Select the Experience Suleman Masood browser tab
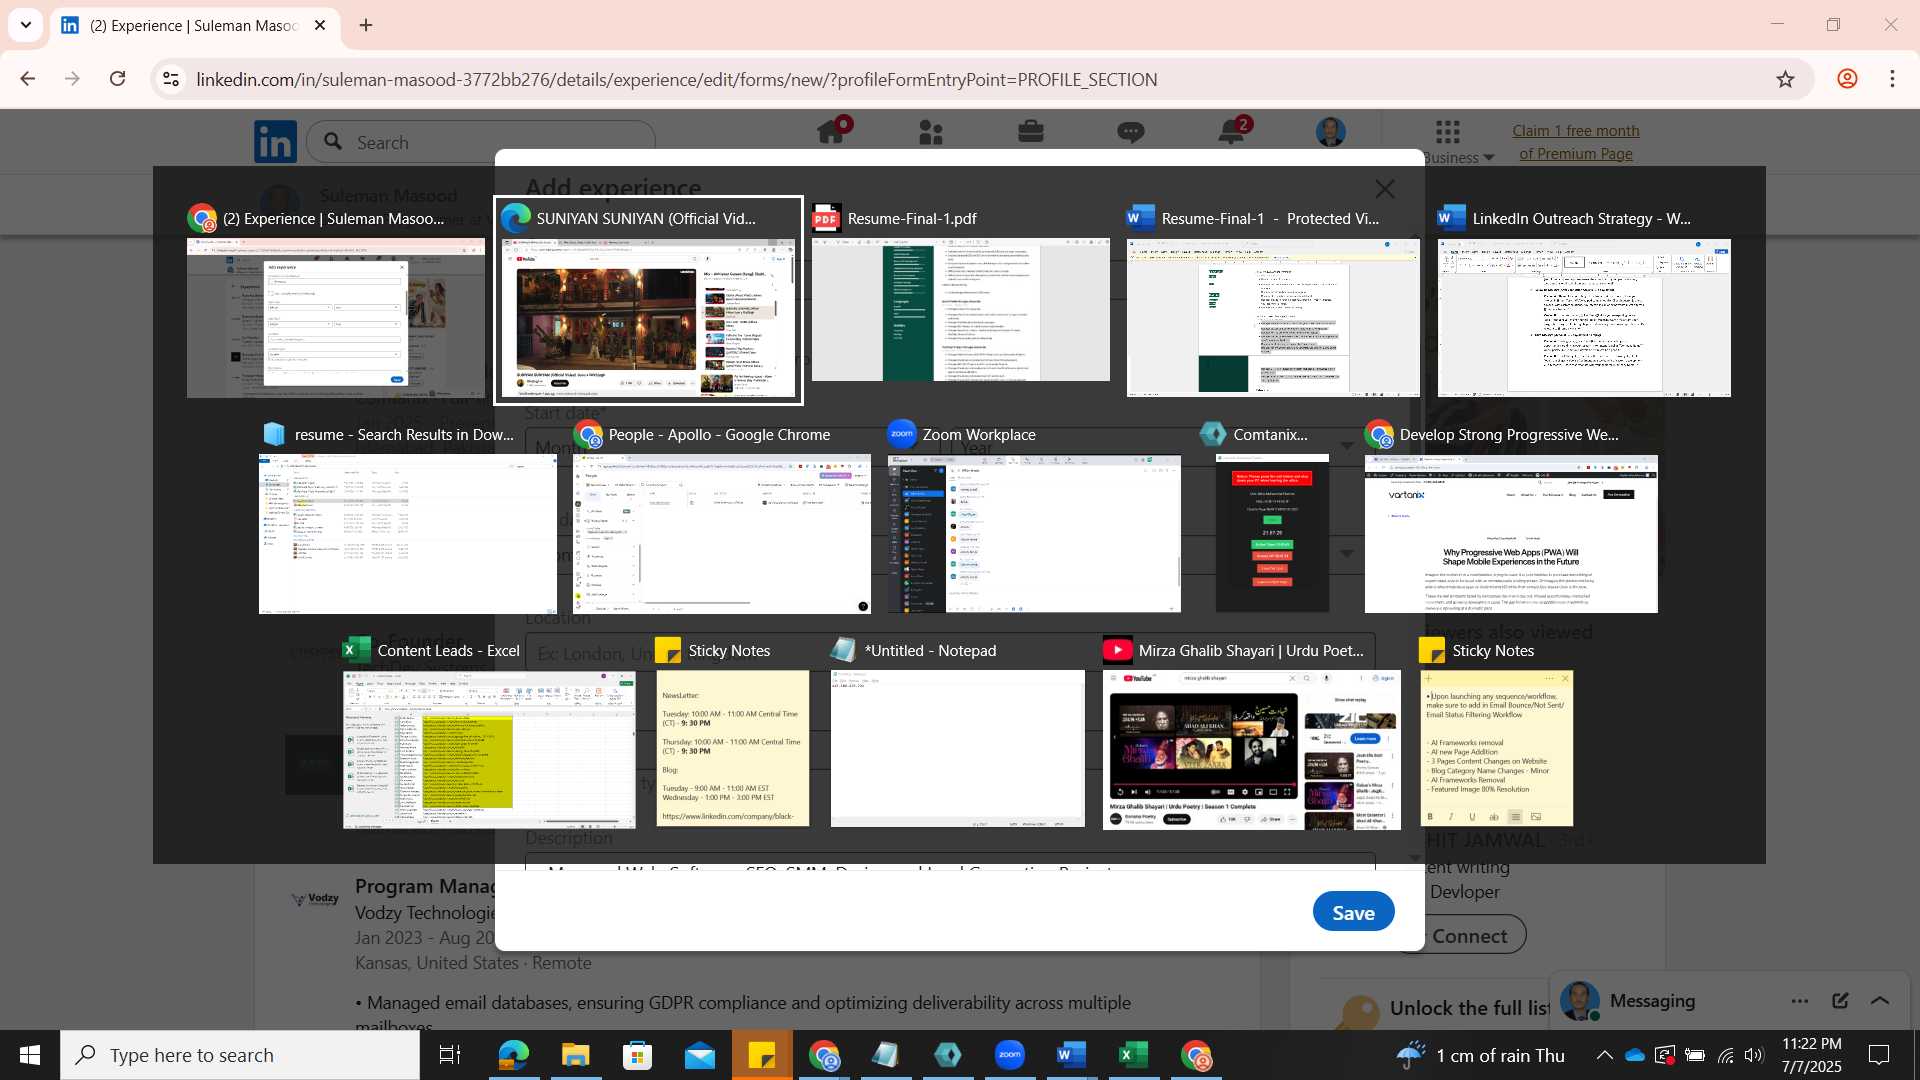This screenshot has width=1920, height=1080. [x=195, y=25]
